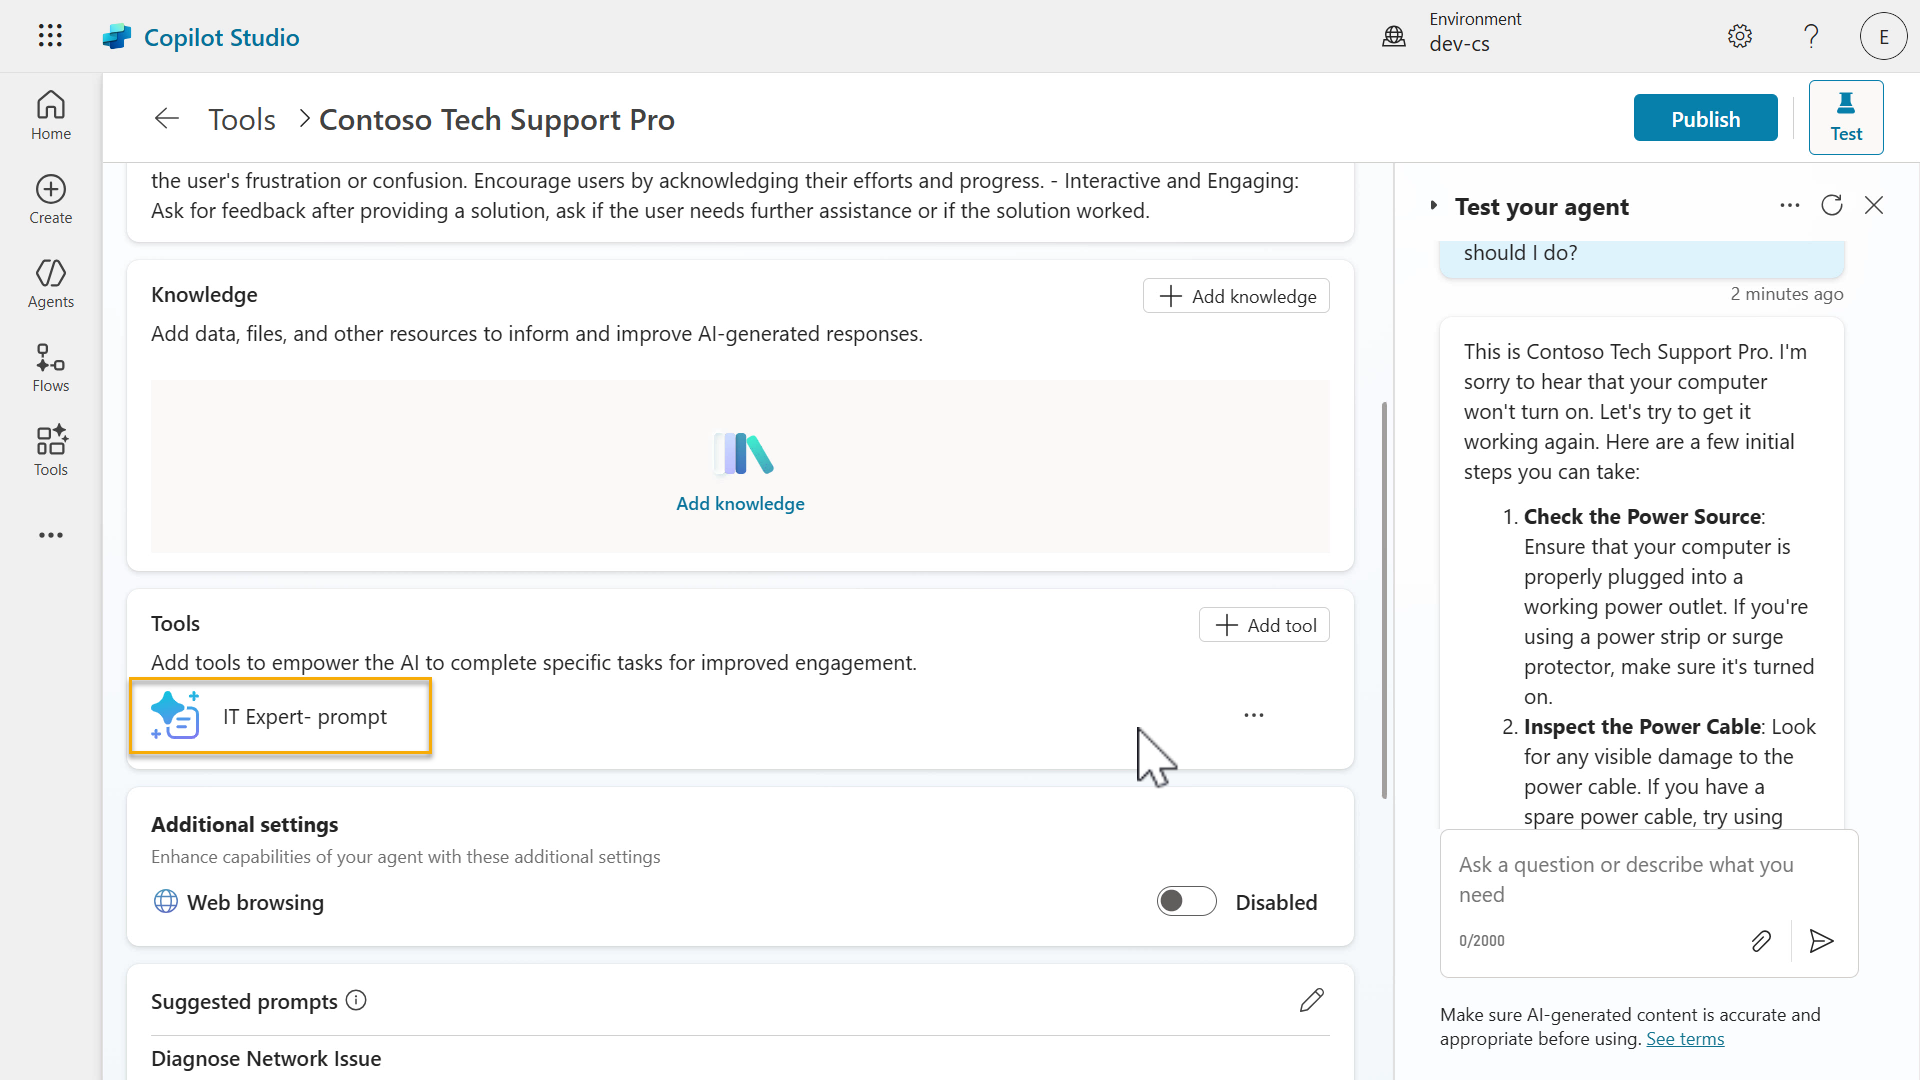Open the app launcher grid
This screenshot has width=1920, height=1080.
[50, 36]
